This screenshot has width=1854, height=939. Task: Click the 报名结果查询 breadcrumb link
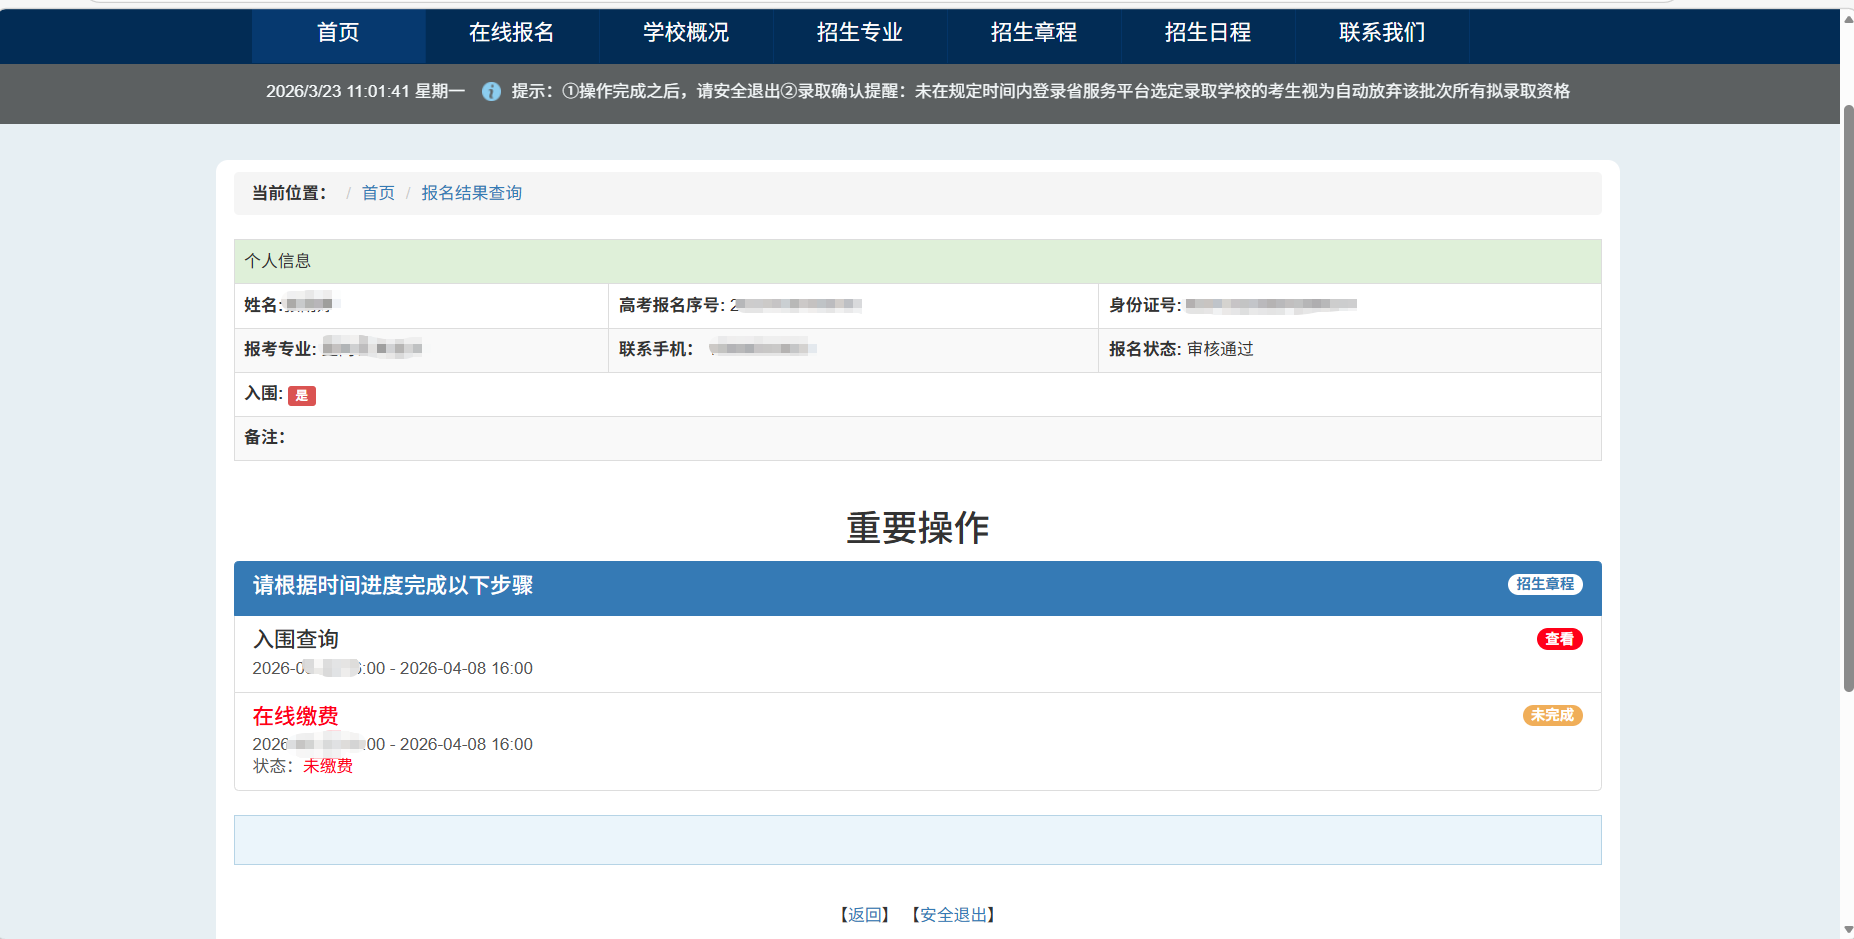[471, 193]
